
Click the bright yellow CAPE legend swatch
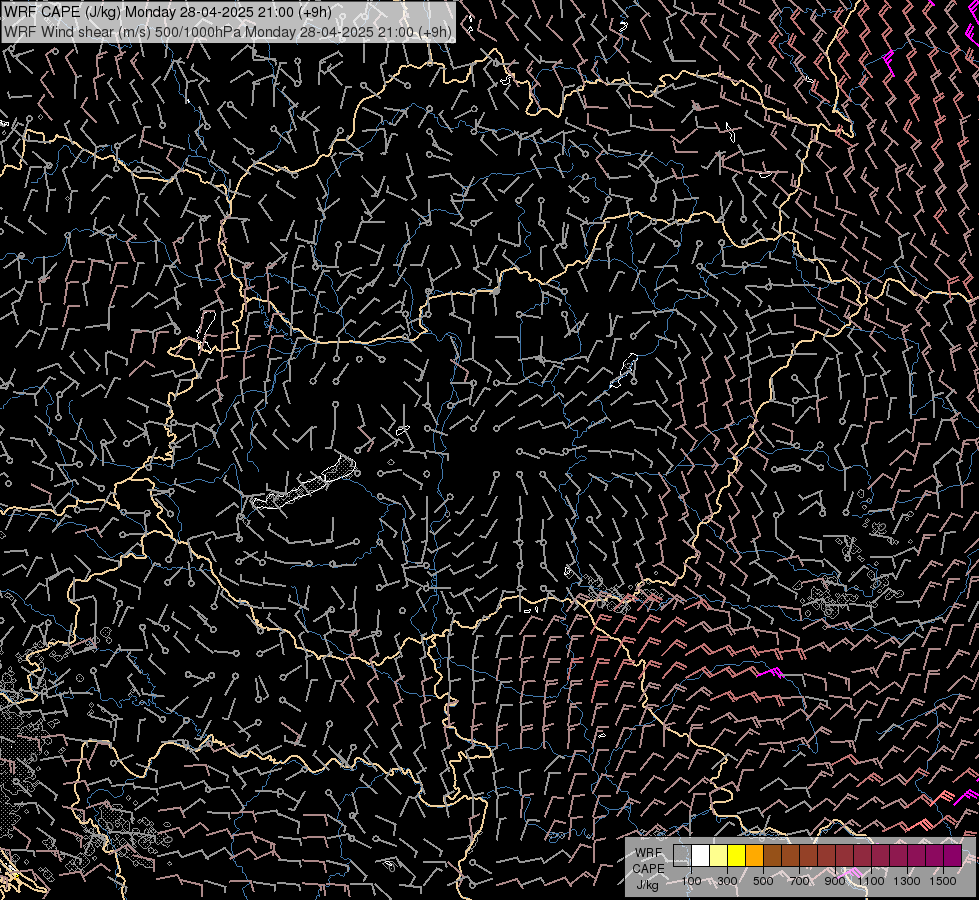pos(737,856)
